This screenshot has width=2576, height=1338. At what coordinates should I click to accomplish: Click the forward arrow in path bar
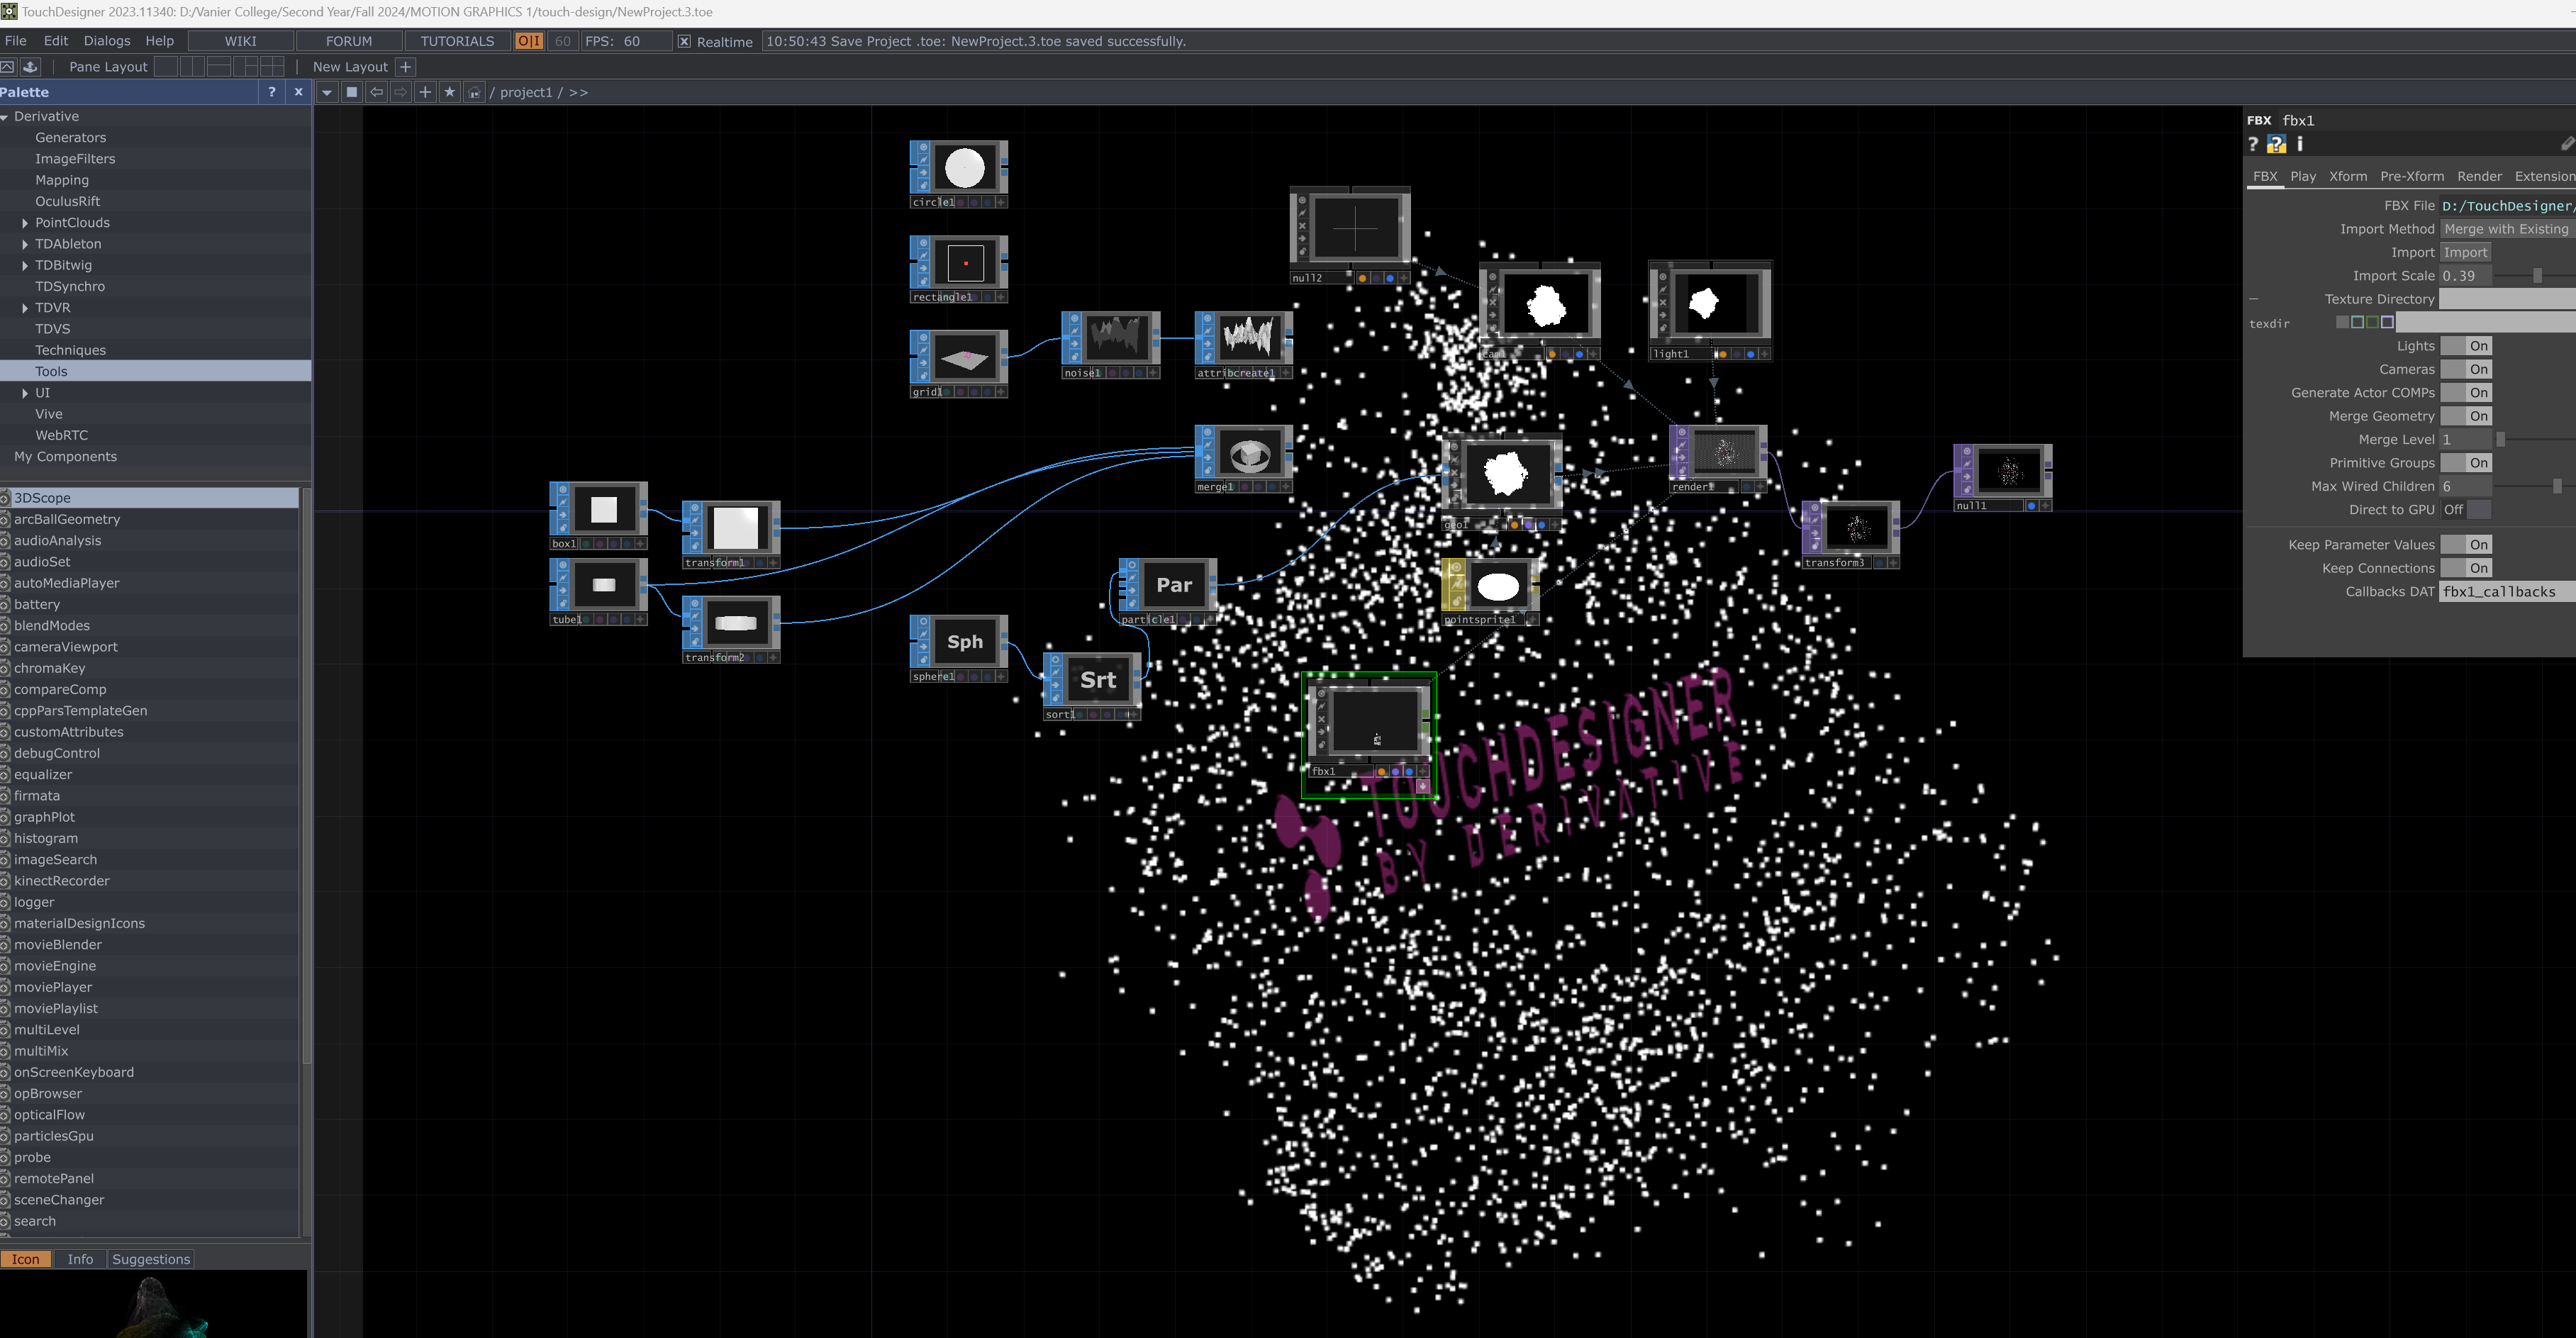401,92
